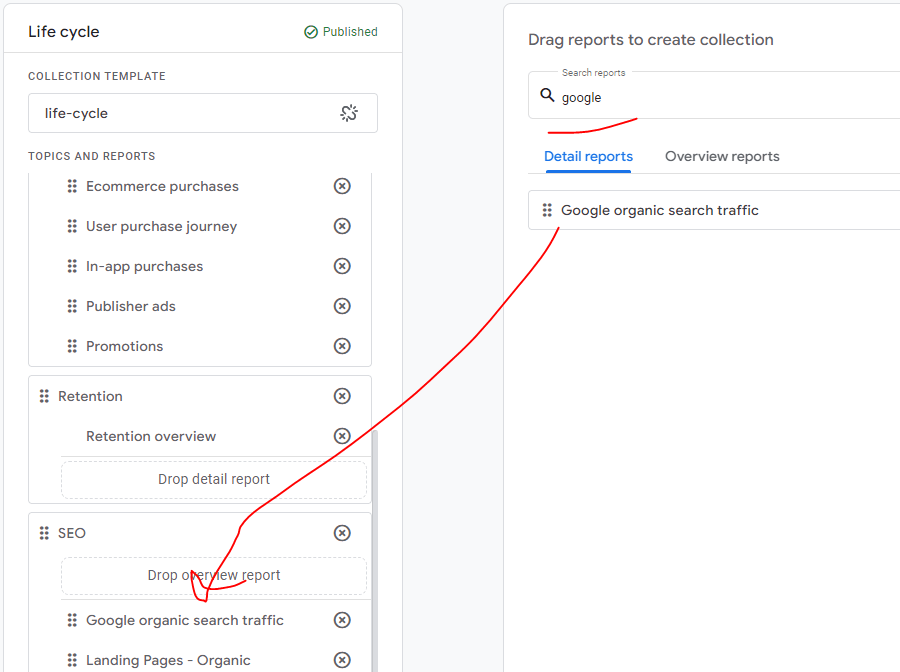Select the Retention overview report
900x672 pixels.
151,436
